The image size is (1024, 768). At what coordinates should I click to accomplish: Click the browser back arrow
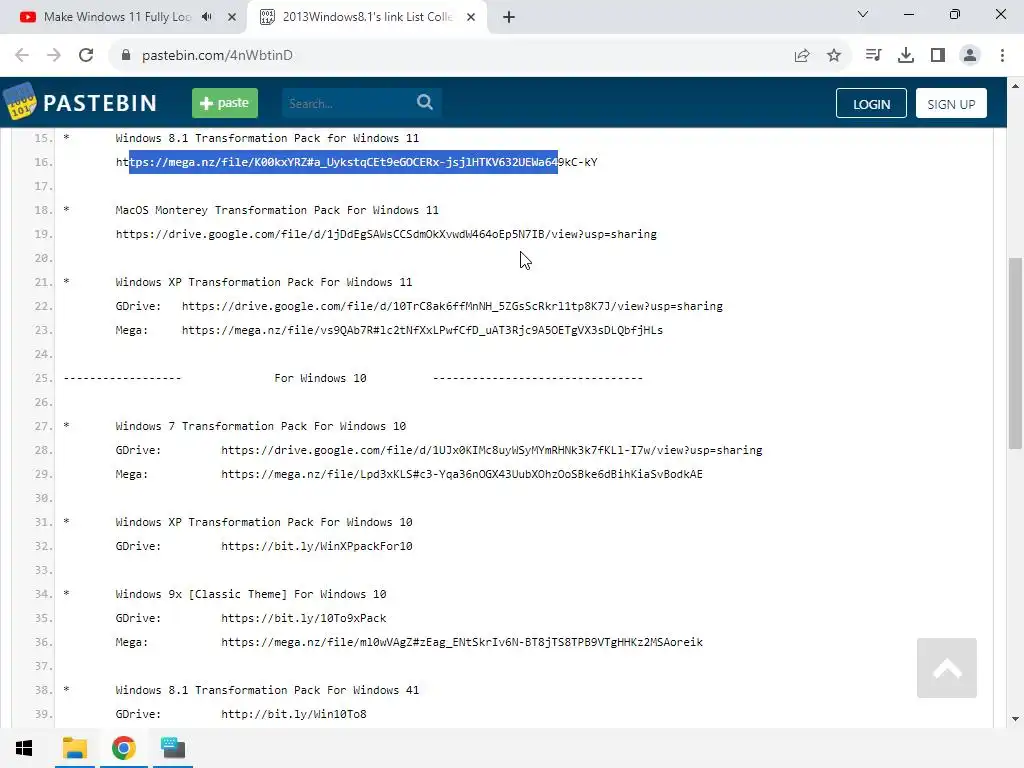22,56
